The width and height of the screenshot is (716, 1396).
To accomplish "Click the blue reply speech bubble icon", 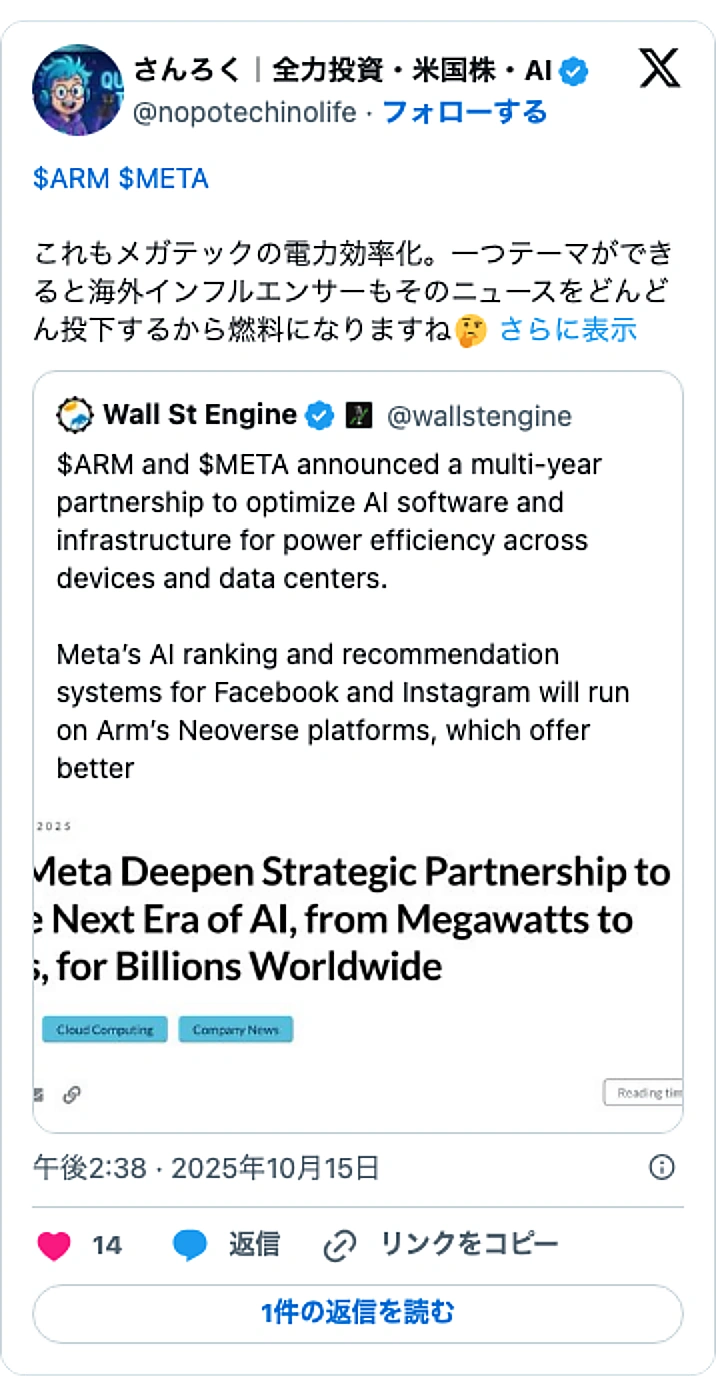I will [190, 1244].
